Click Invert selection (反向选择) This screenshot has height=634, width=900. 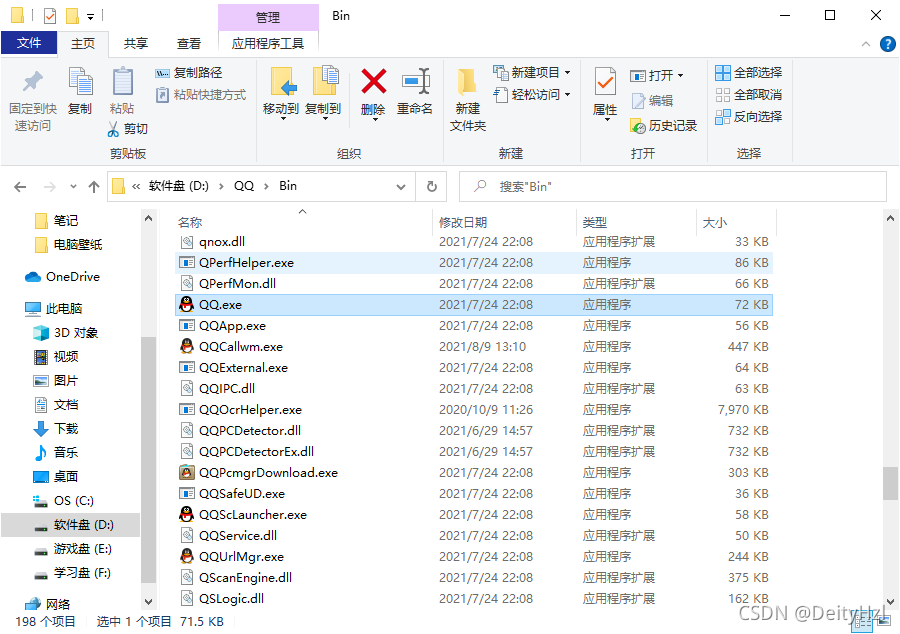coord(748,116)
